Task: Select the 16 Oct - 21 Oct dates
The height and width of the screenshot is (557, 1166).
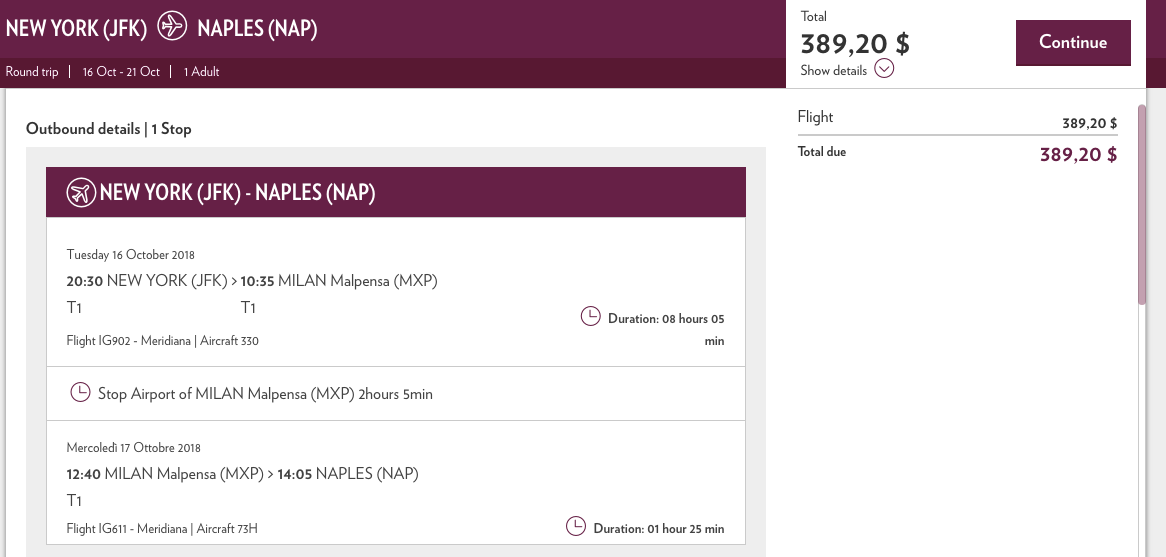Action: 121,72
